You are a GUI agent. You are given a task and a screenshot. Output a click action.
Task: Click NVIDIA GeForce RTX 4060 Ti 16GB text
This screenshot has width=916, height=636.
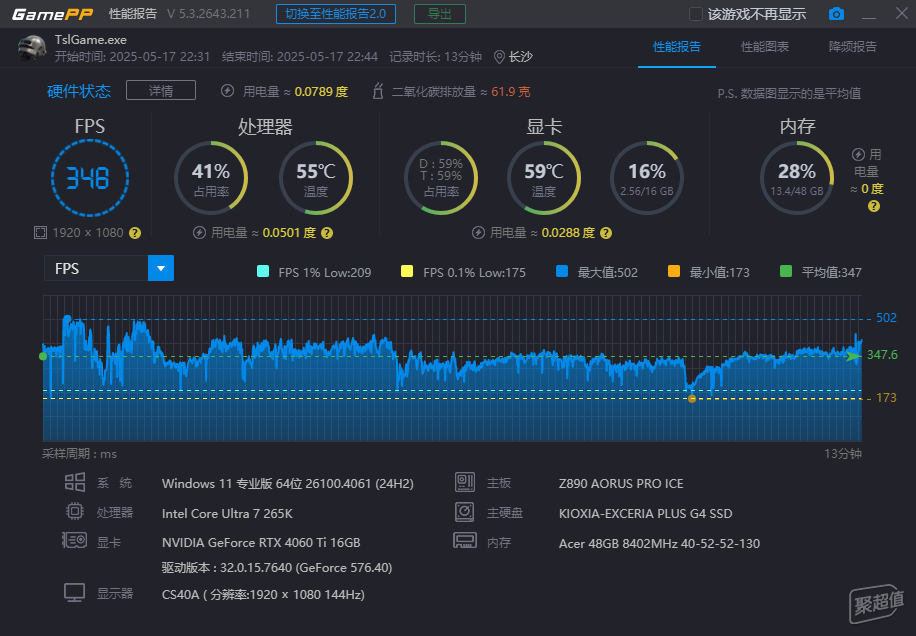[261, 543]
